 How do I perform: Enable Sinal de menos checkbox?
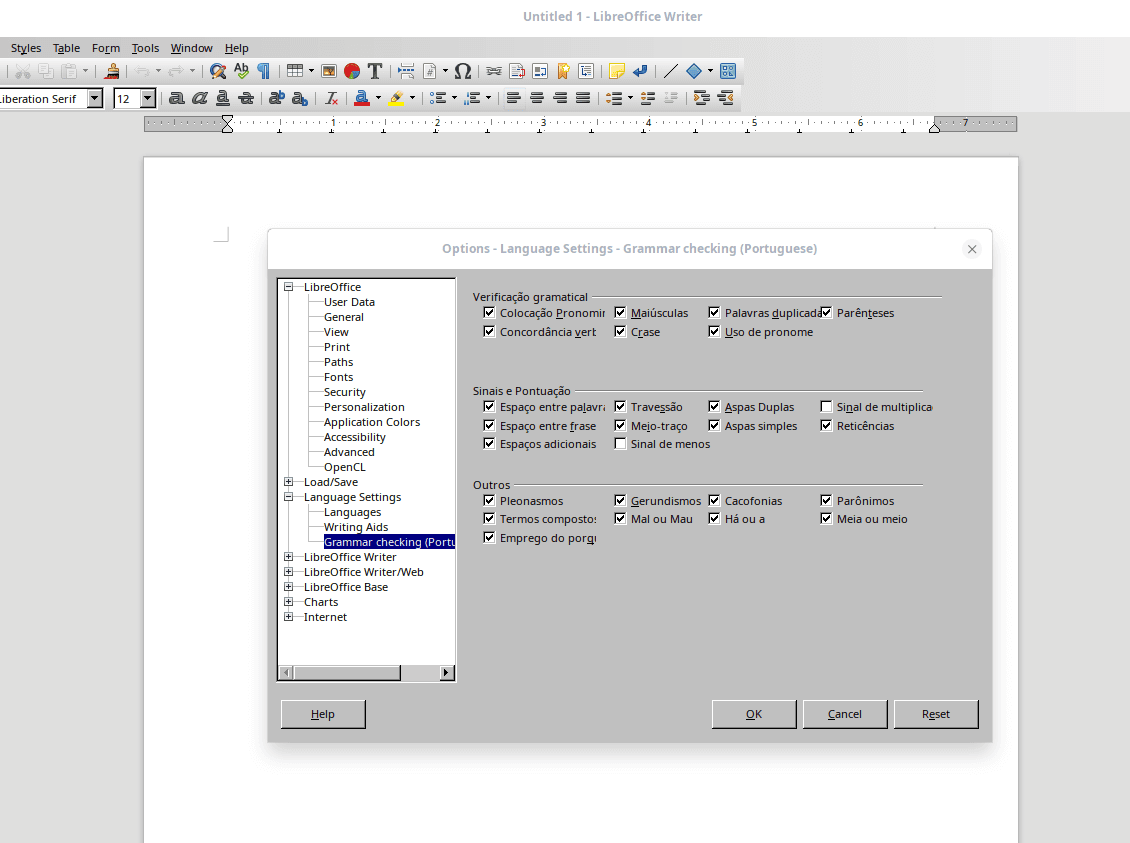click(620, 444)
